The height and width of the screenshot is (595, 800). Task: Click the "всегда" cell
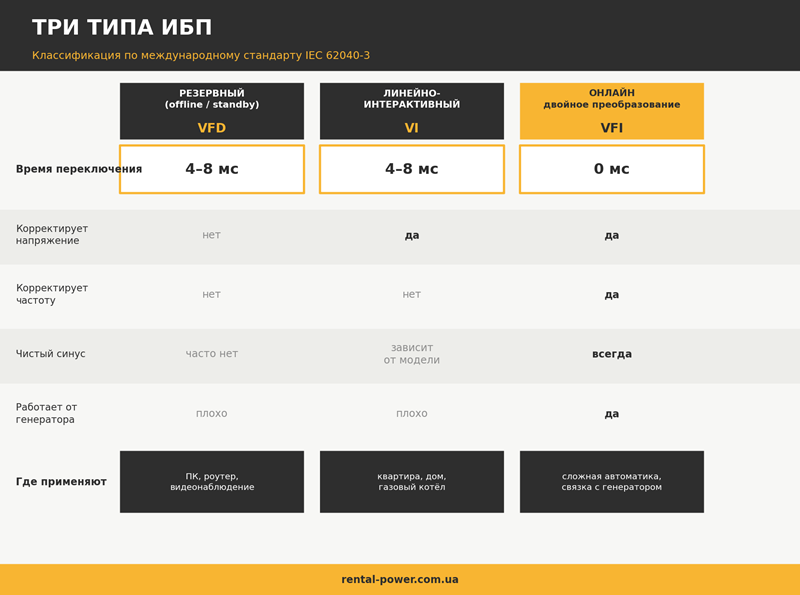(612, 354)
